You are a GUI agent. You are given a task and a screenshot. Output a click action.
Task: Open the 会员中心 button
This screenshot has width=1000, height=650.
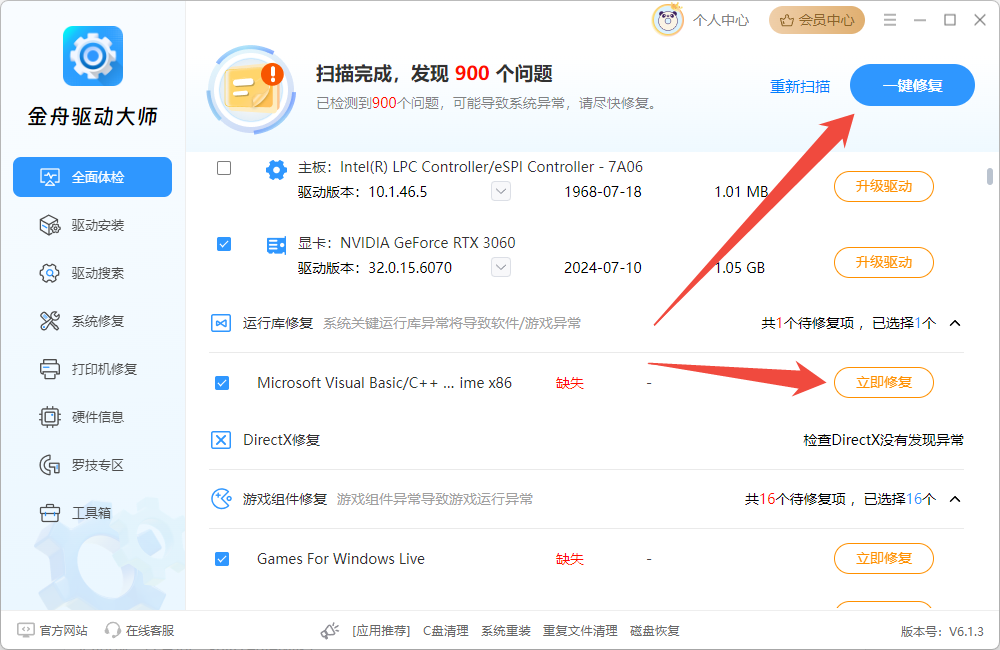(x=817, y=20)
